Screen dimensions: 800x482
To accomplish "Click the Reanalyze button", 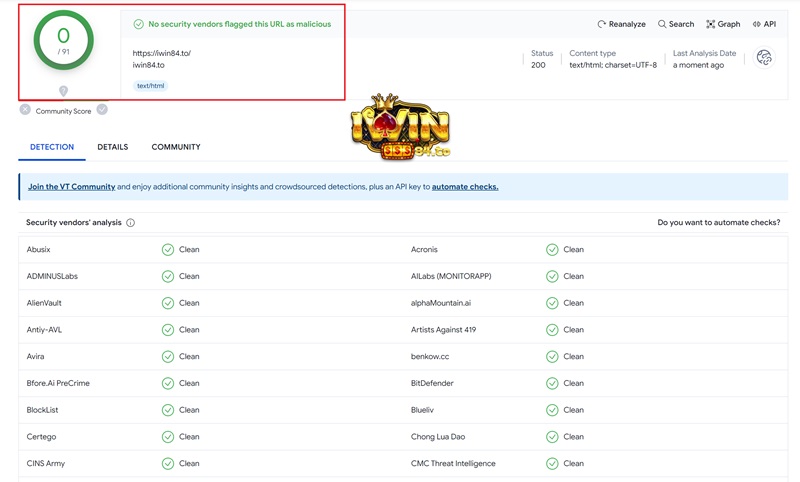I will click(621, 24).
